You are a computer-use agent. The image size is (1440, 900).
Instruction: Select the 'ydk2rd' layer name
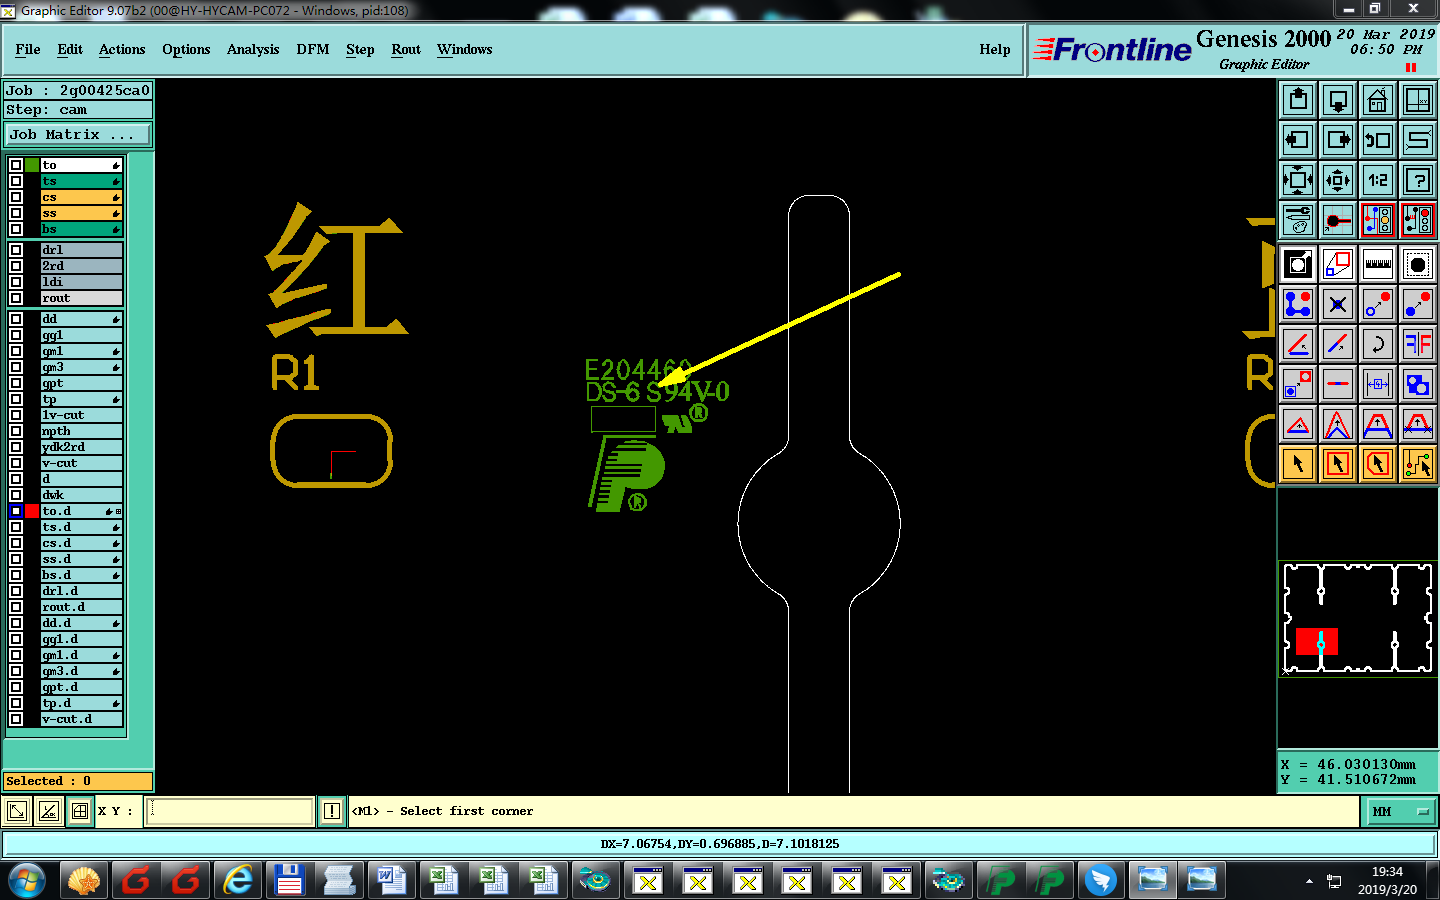[80, 447]
